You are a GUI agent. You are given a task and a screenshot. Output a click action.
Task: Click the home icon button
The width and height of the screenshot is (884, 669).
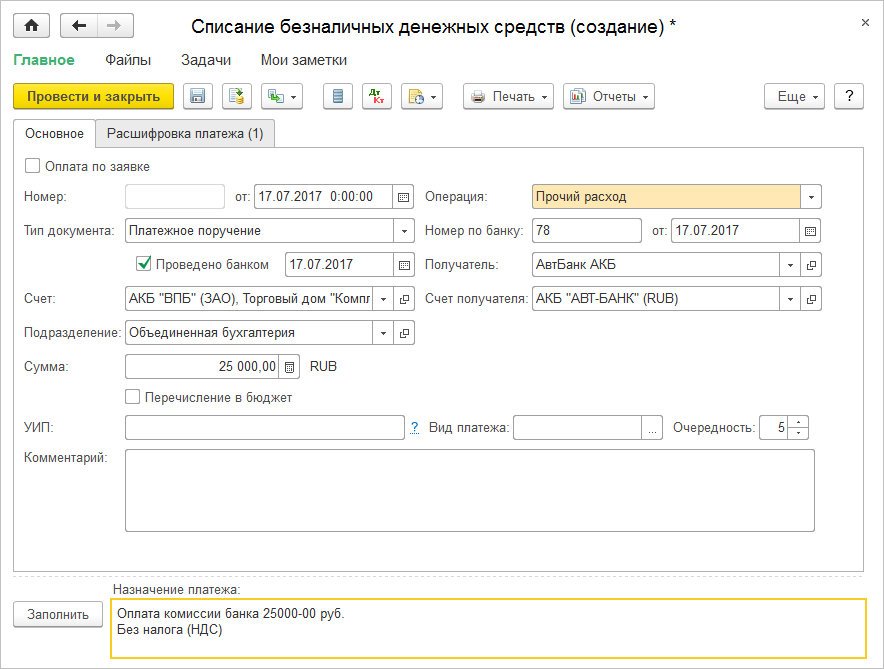click(32, 26)
